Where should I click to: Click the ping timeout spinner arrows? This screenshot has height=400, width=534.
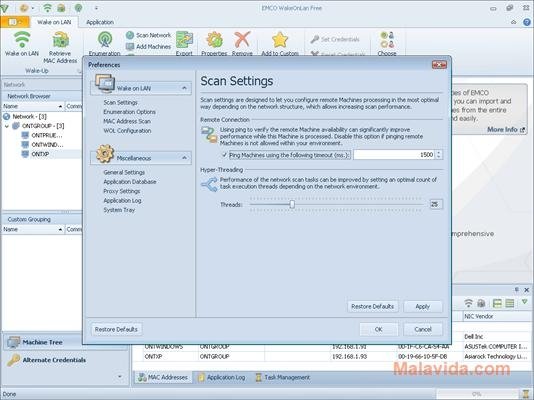pyautogui.click(x=439, y=155)
